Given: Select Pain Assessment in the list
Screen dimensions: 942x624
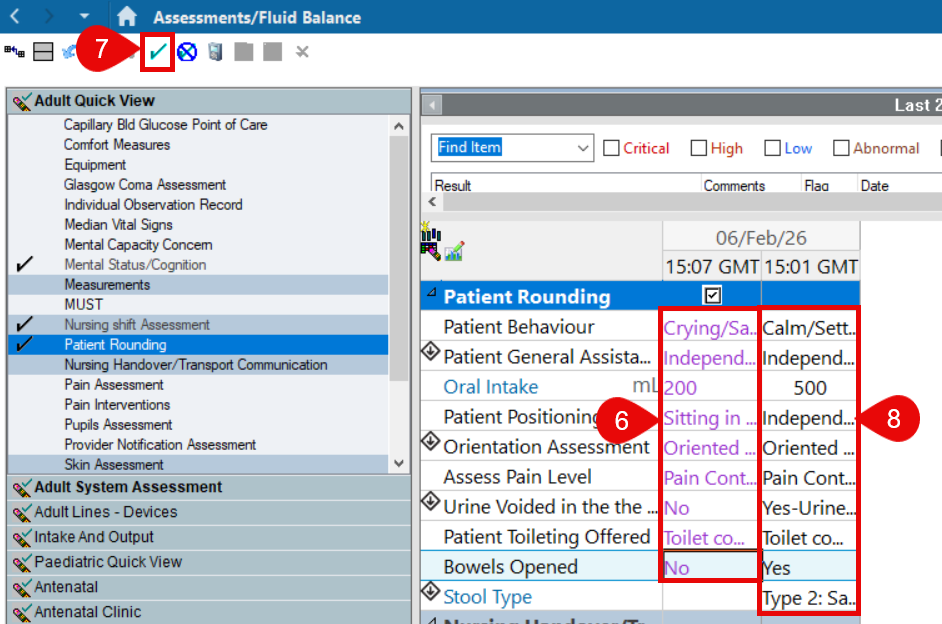Looking at the screenshot, I should [114, 385].
